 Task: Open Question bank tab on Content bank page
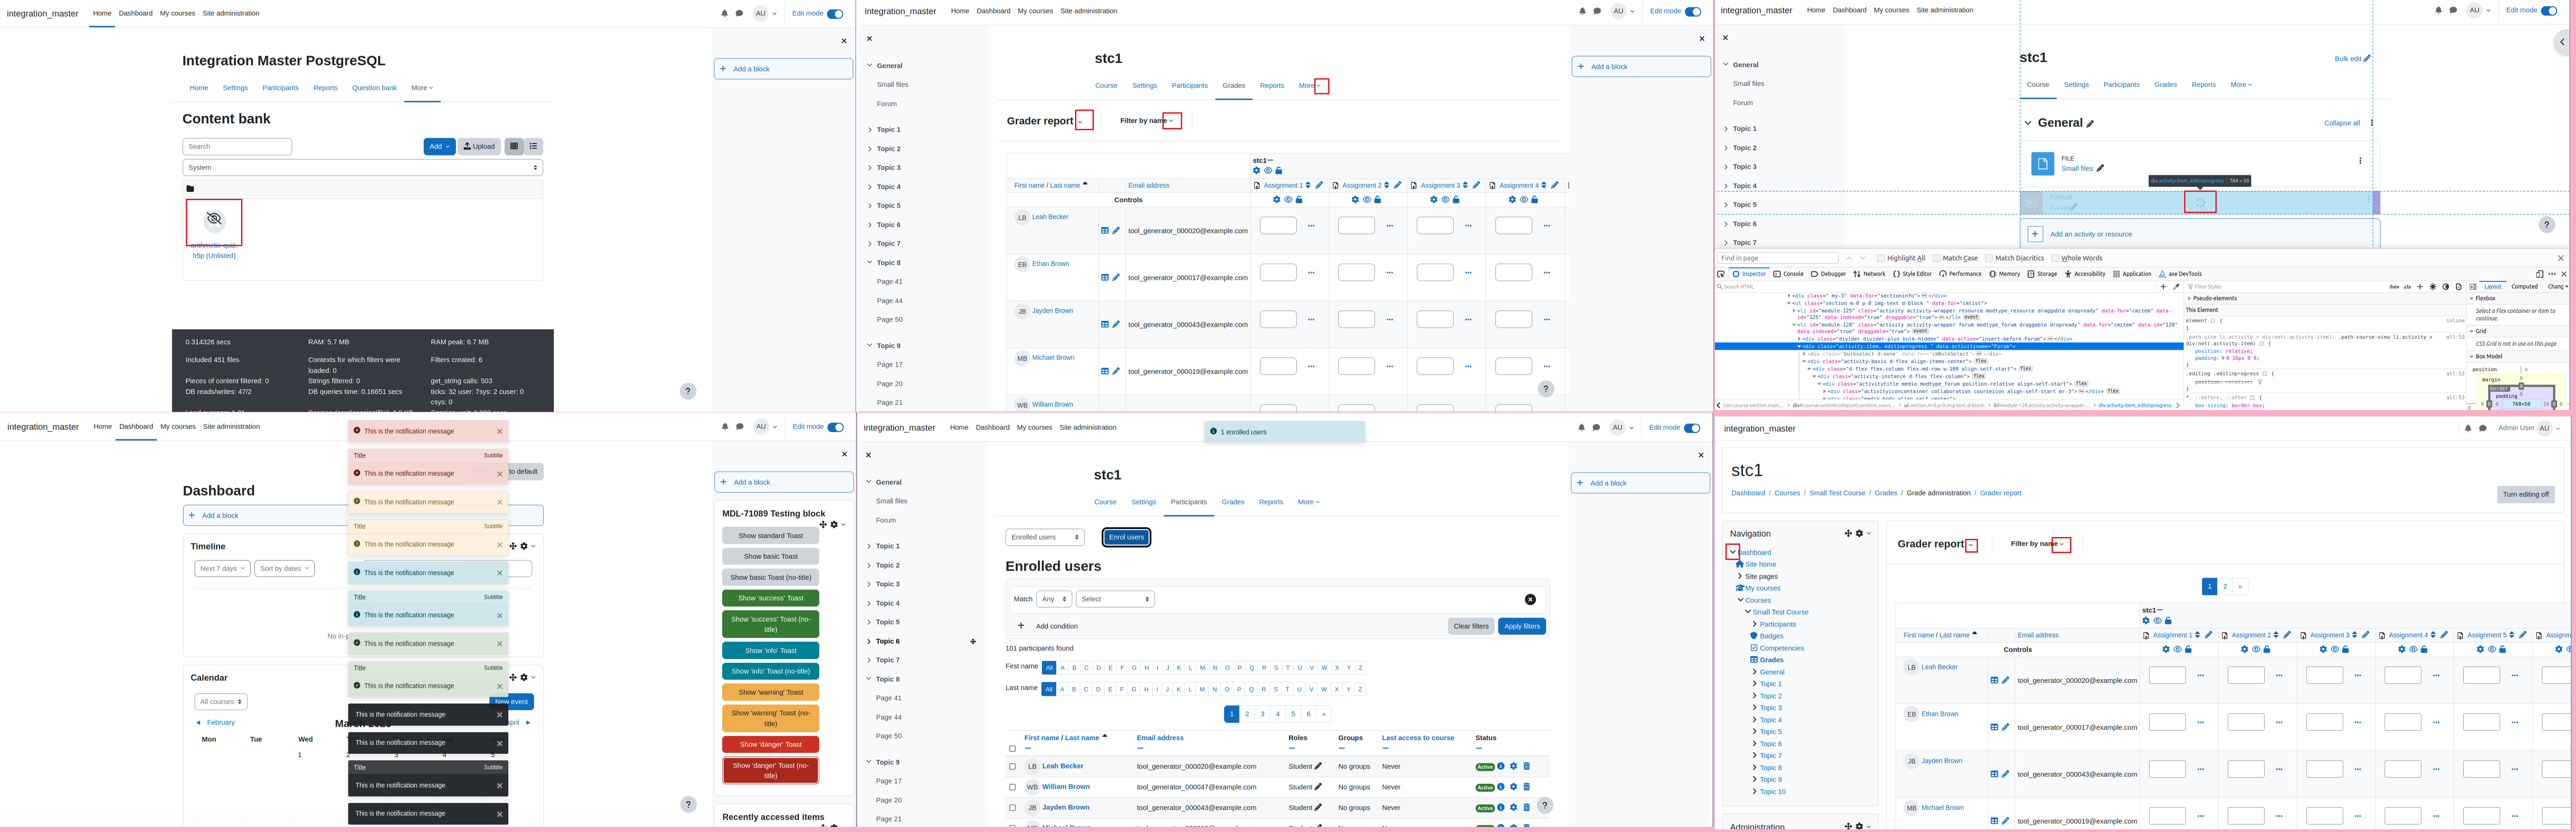click(374, 88)
